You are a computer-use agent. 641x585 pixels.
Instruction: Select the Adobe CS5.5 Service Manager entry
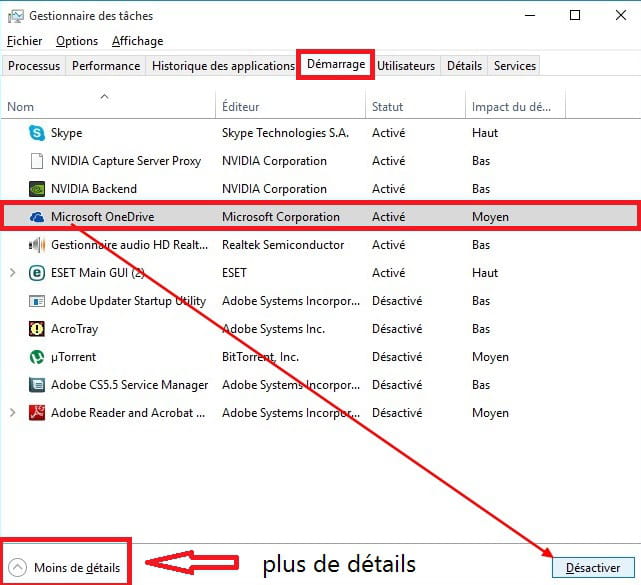[x=129, y=385]
